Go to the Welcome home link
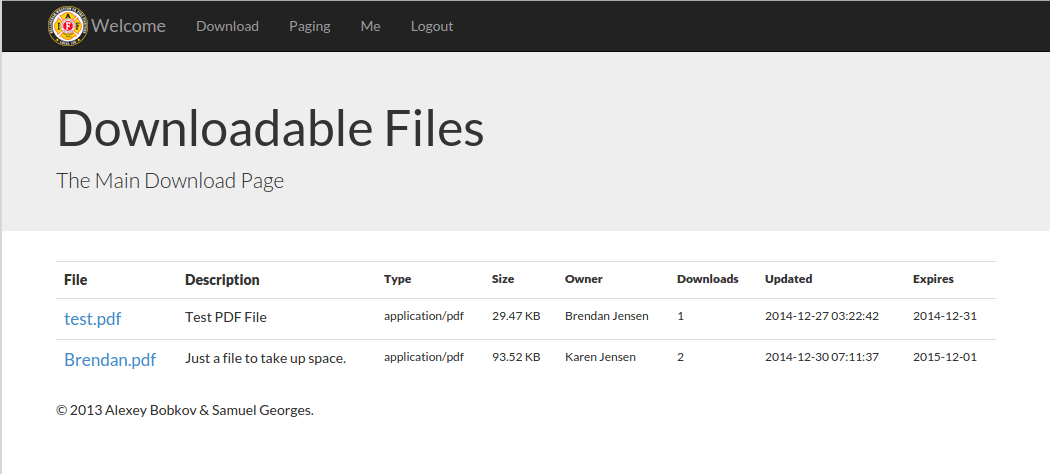This screenshot has height=474, width=1050. 129,26
